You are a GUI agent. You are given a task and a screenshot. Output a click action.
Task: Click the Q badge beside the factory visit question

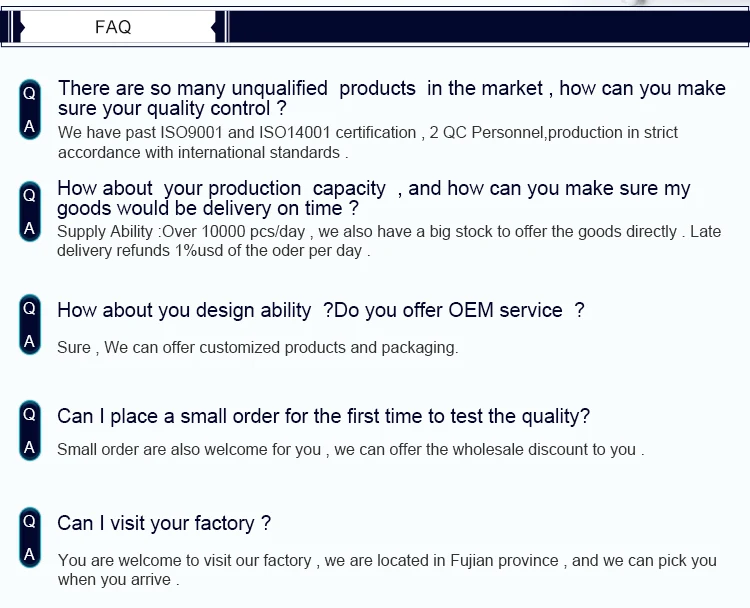click(x=29, y=521)
